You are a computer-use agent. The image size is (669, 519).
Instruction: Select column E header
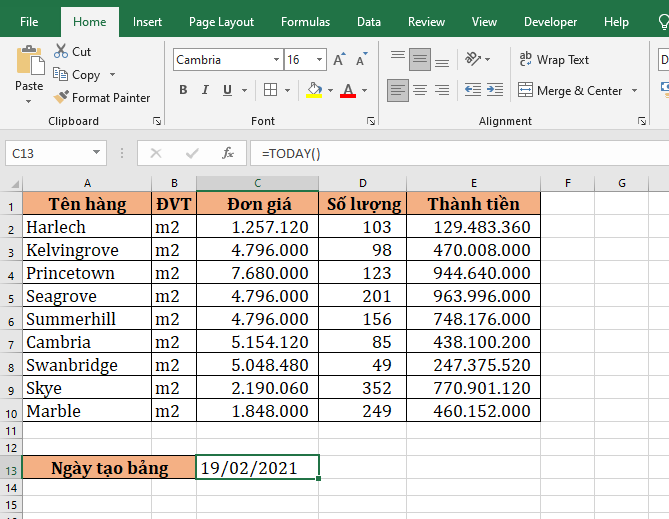pos(474,183)
